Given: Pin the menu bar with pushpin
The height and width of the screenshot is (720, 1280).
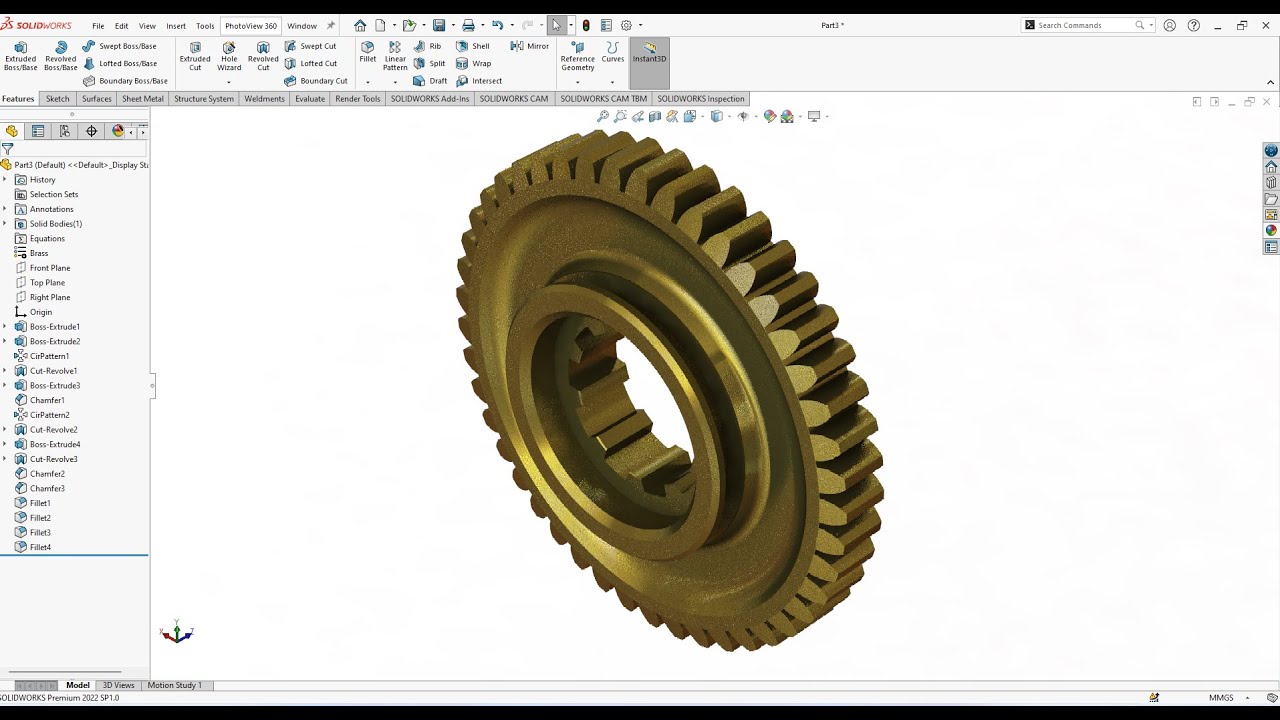Looking at the screenshot, I should click(x=331, y=25).
